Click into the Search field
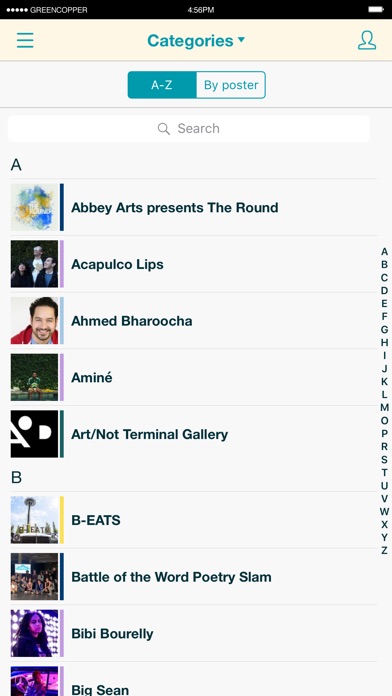392x696 pixels. [189, 129]
